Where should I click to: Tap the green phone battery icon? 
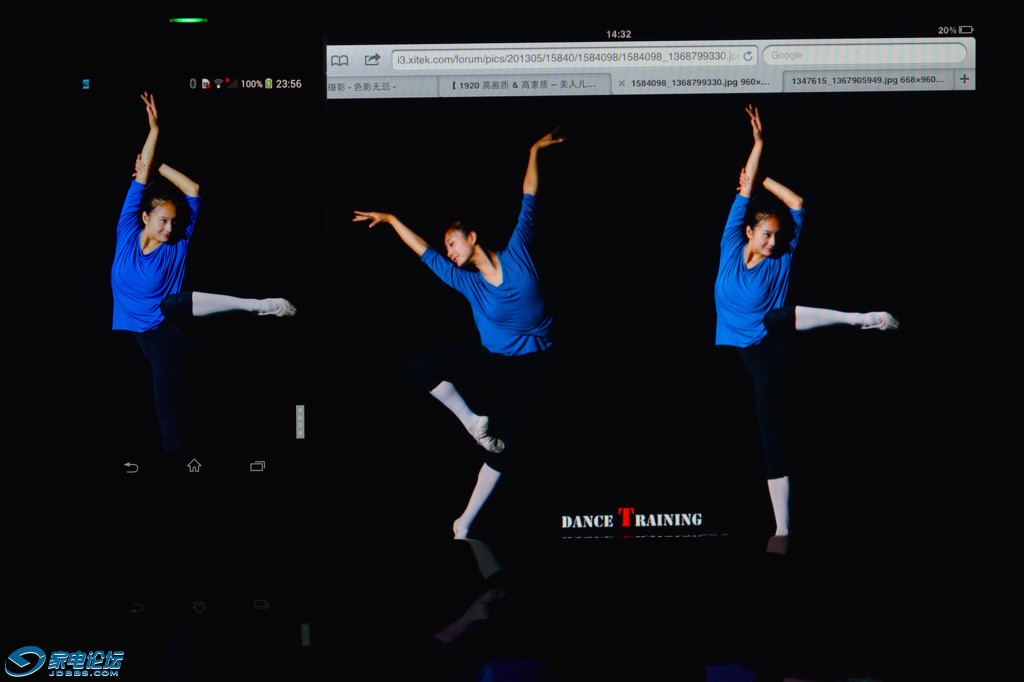(268, 84)
